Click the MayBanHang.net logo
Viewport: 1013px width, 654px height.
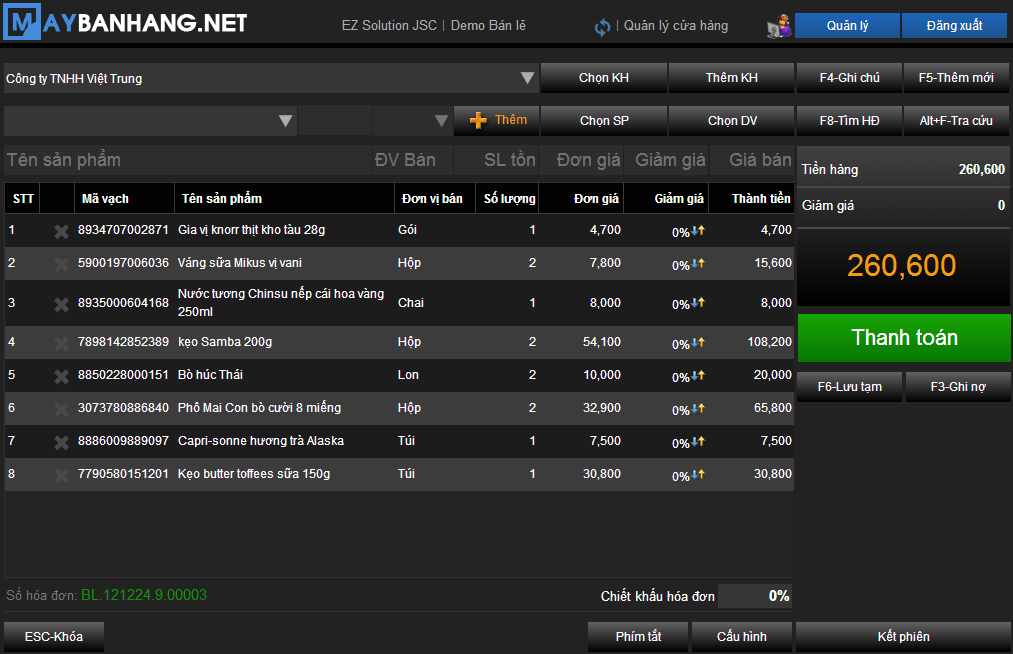[x=125, y=24]
